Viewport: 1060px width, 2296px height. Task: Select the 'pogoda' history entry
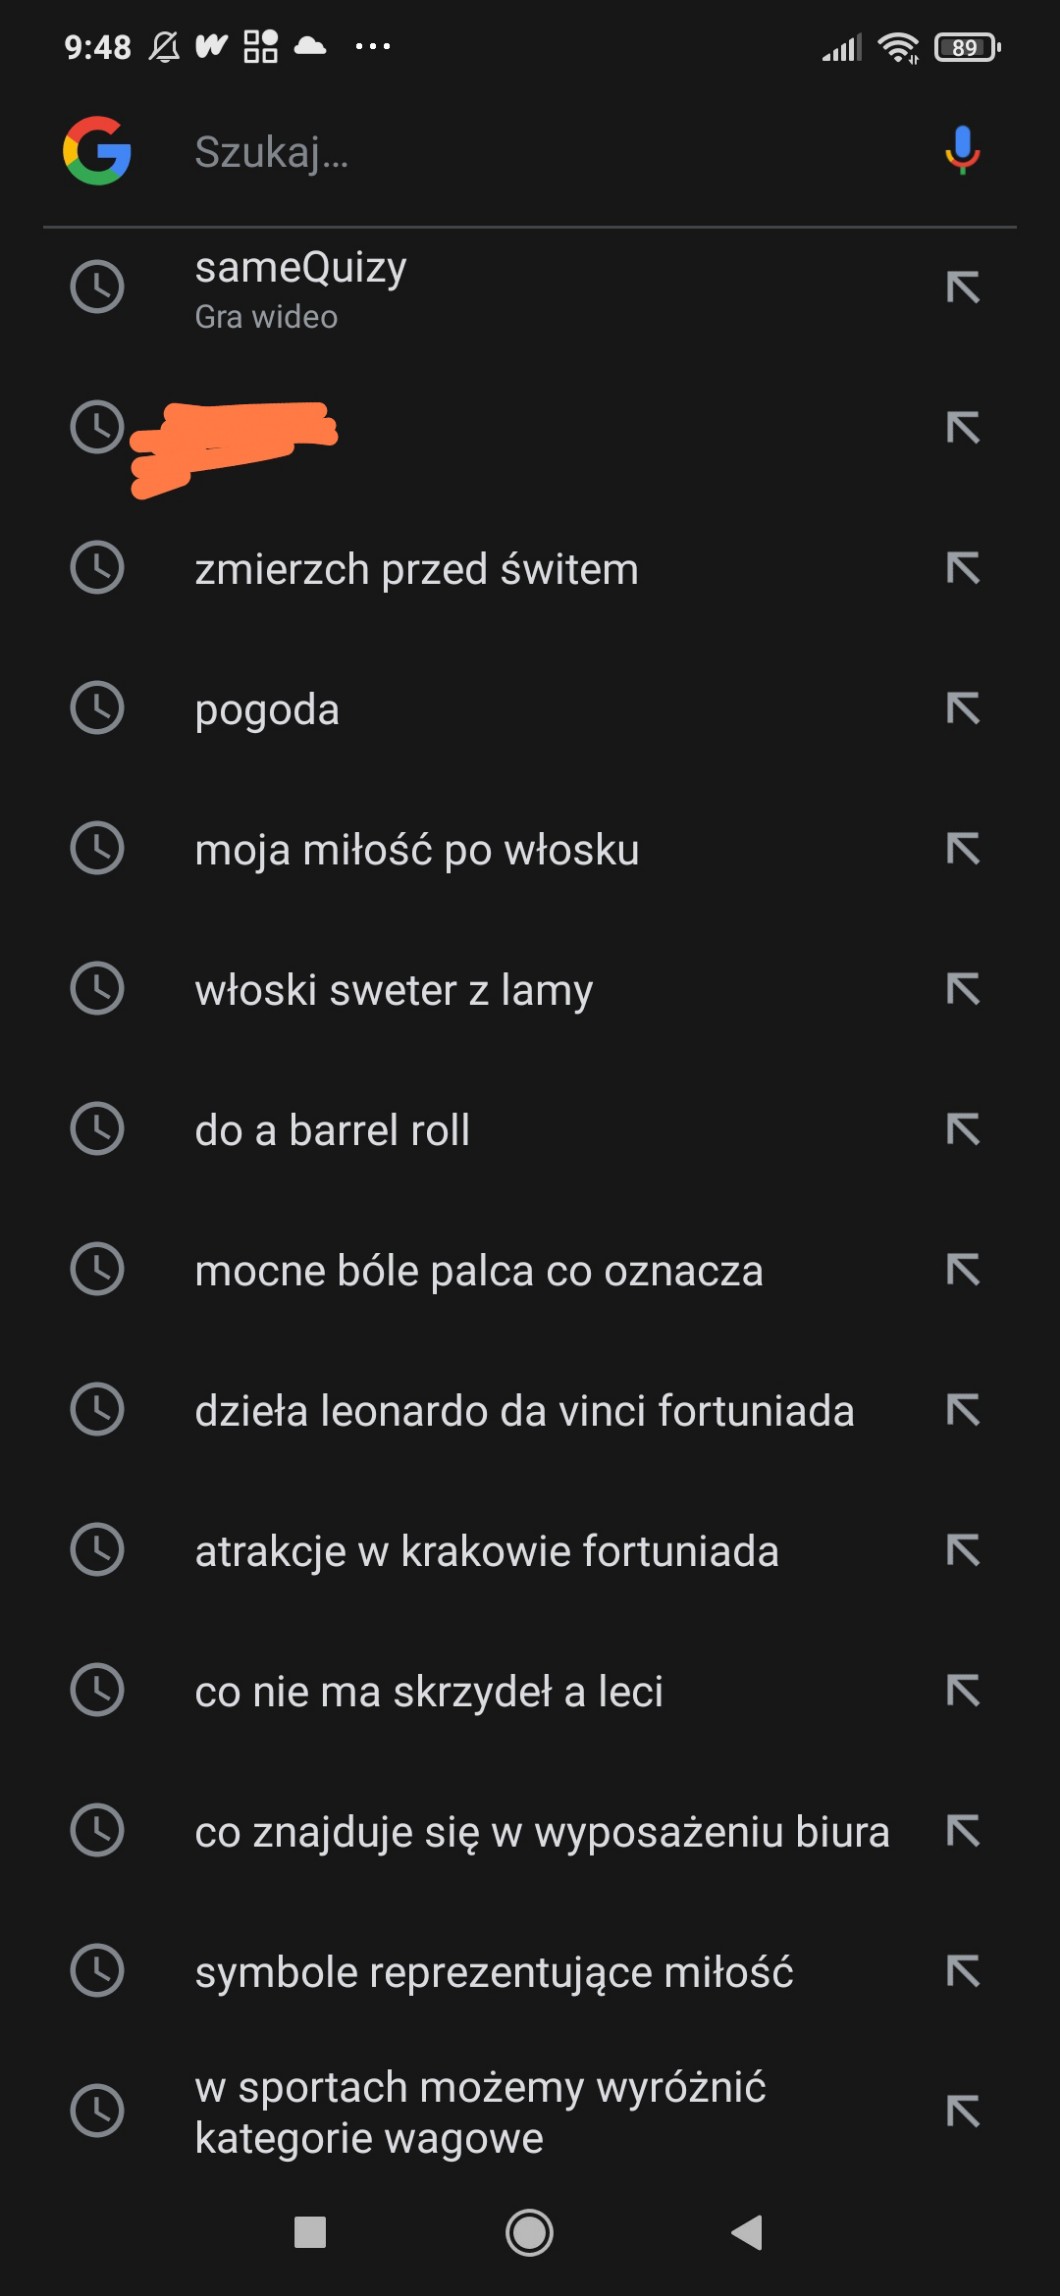pyautogui.click(x=267, y=710)
